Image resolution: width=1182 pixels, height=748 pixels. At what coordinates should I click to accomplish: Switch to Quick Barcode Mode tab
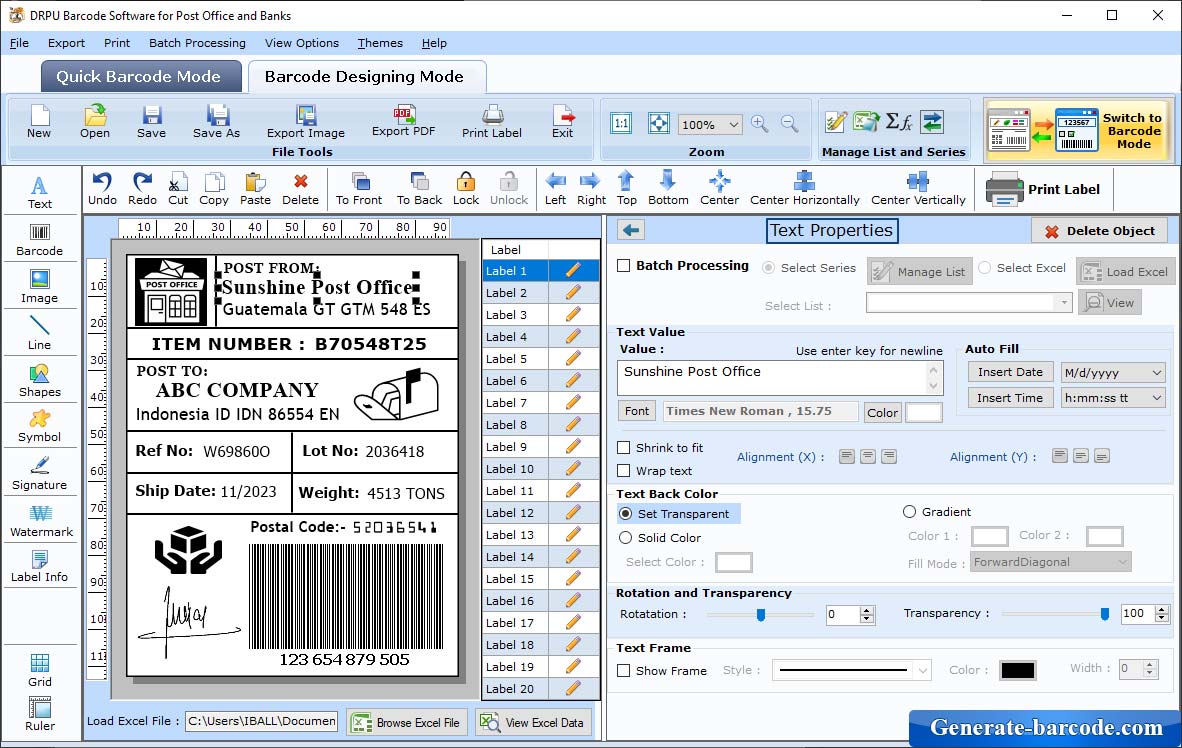(x=139, y=77)
